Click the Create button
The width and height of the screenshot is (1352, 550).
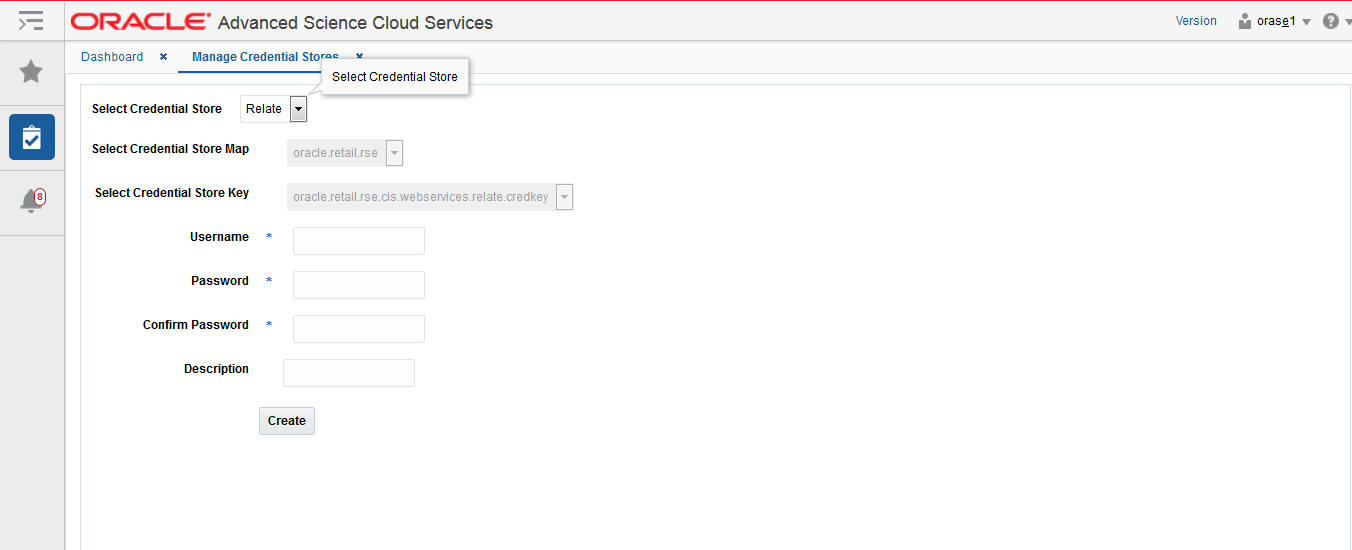tap(287, 421)
